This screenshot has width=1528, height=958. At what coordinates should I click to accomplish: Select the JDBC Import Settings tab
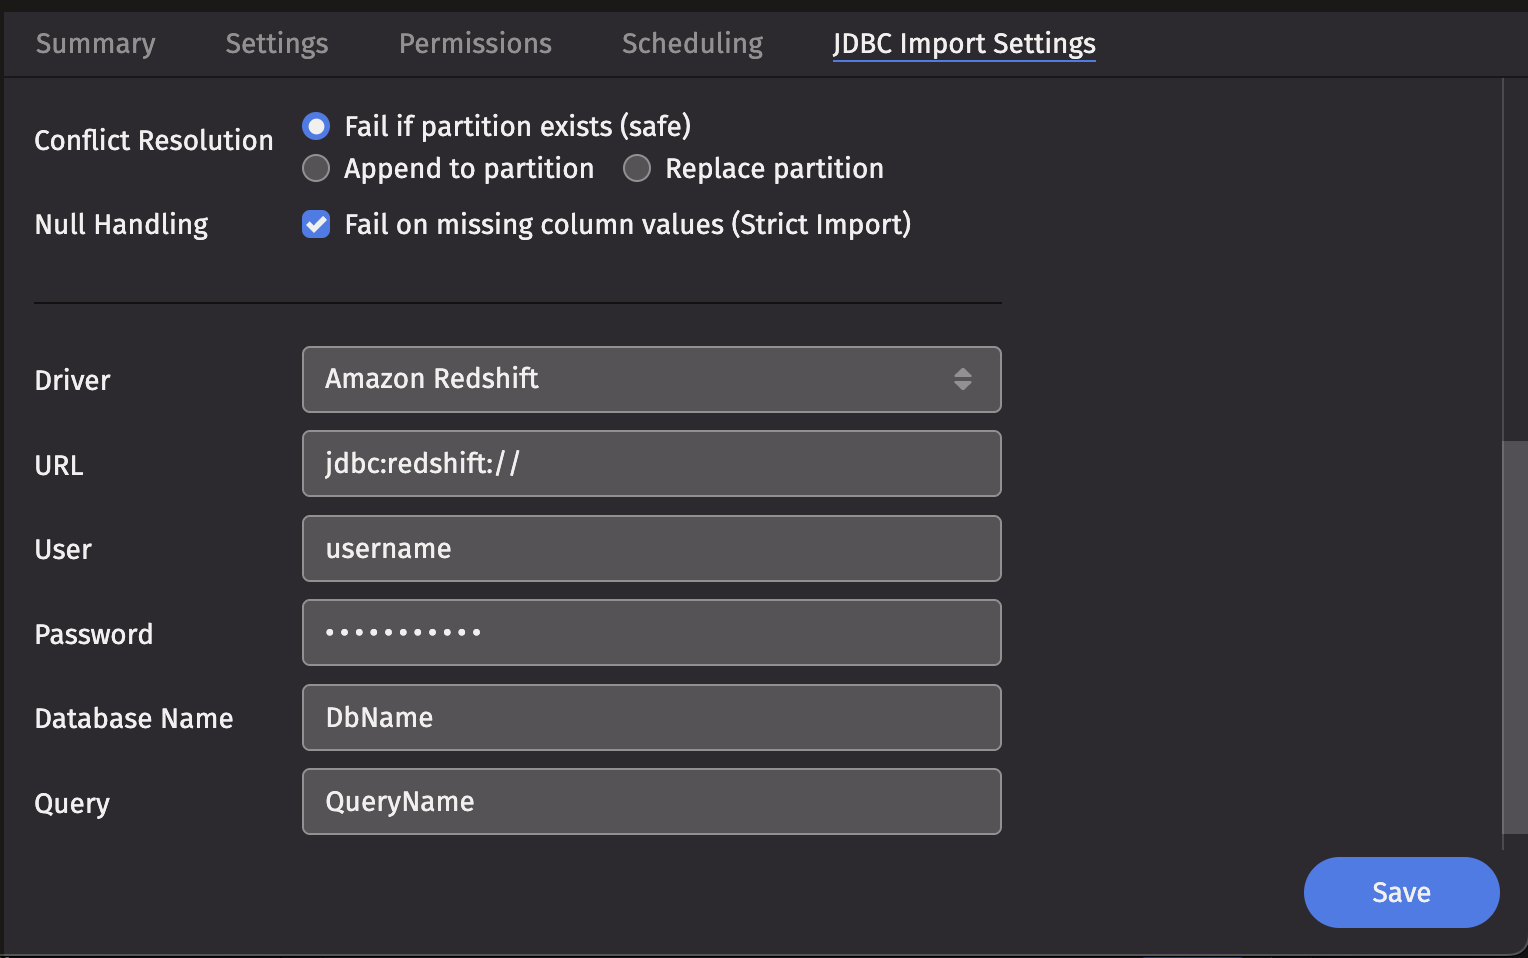pos(964,43)
